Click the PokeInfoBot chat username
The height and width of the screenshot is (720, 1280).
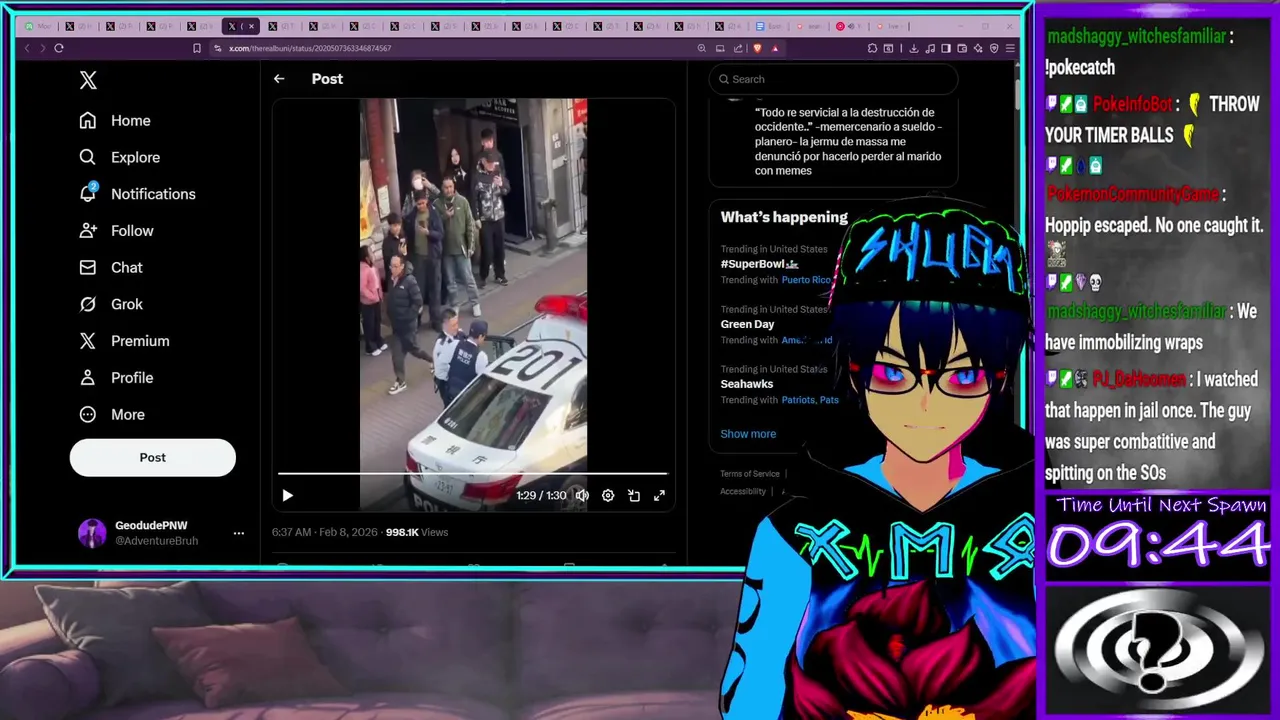[x=1132, y=104]
